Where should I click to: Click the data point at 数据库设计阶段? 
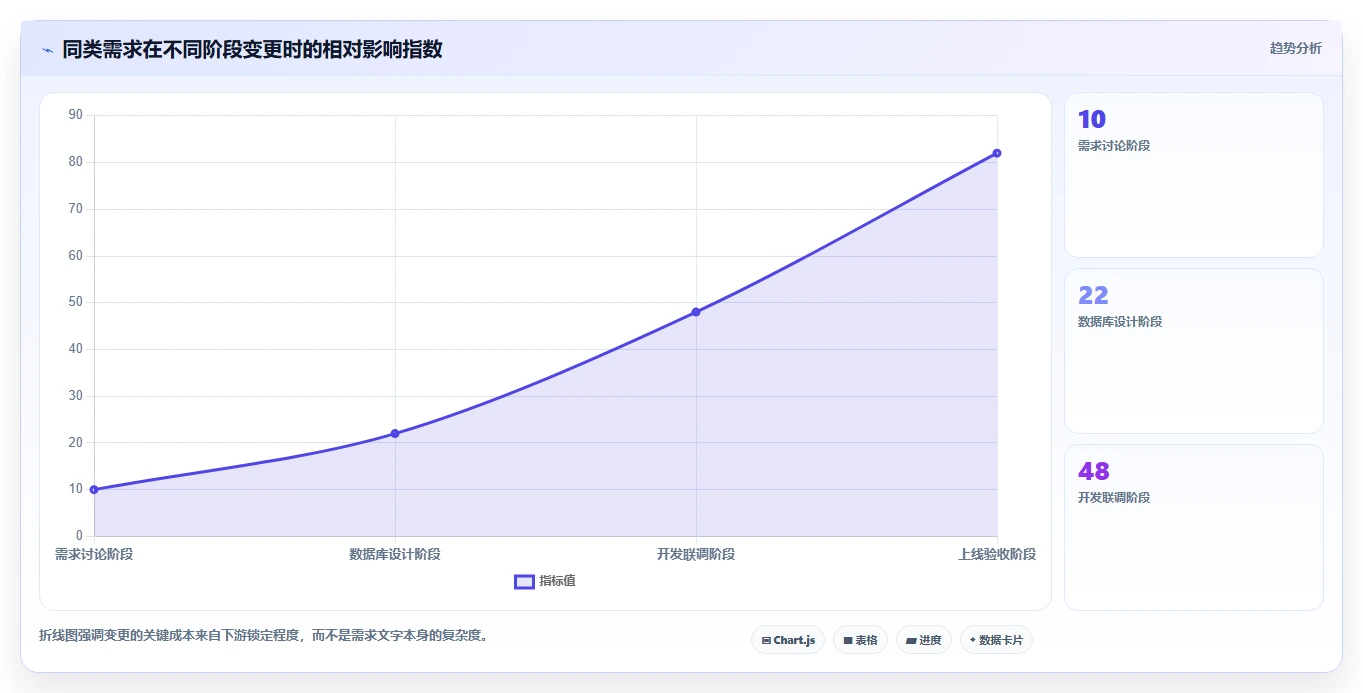(395, 434)
